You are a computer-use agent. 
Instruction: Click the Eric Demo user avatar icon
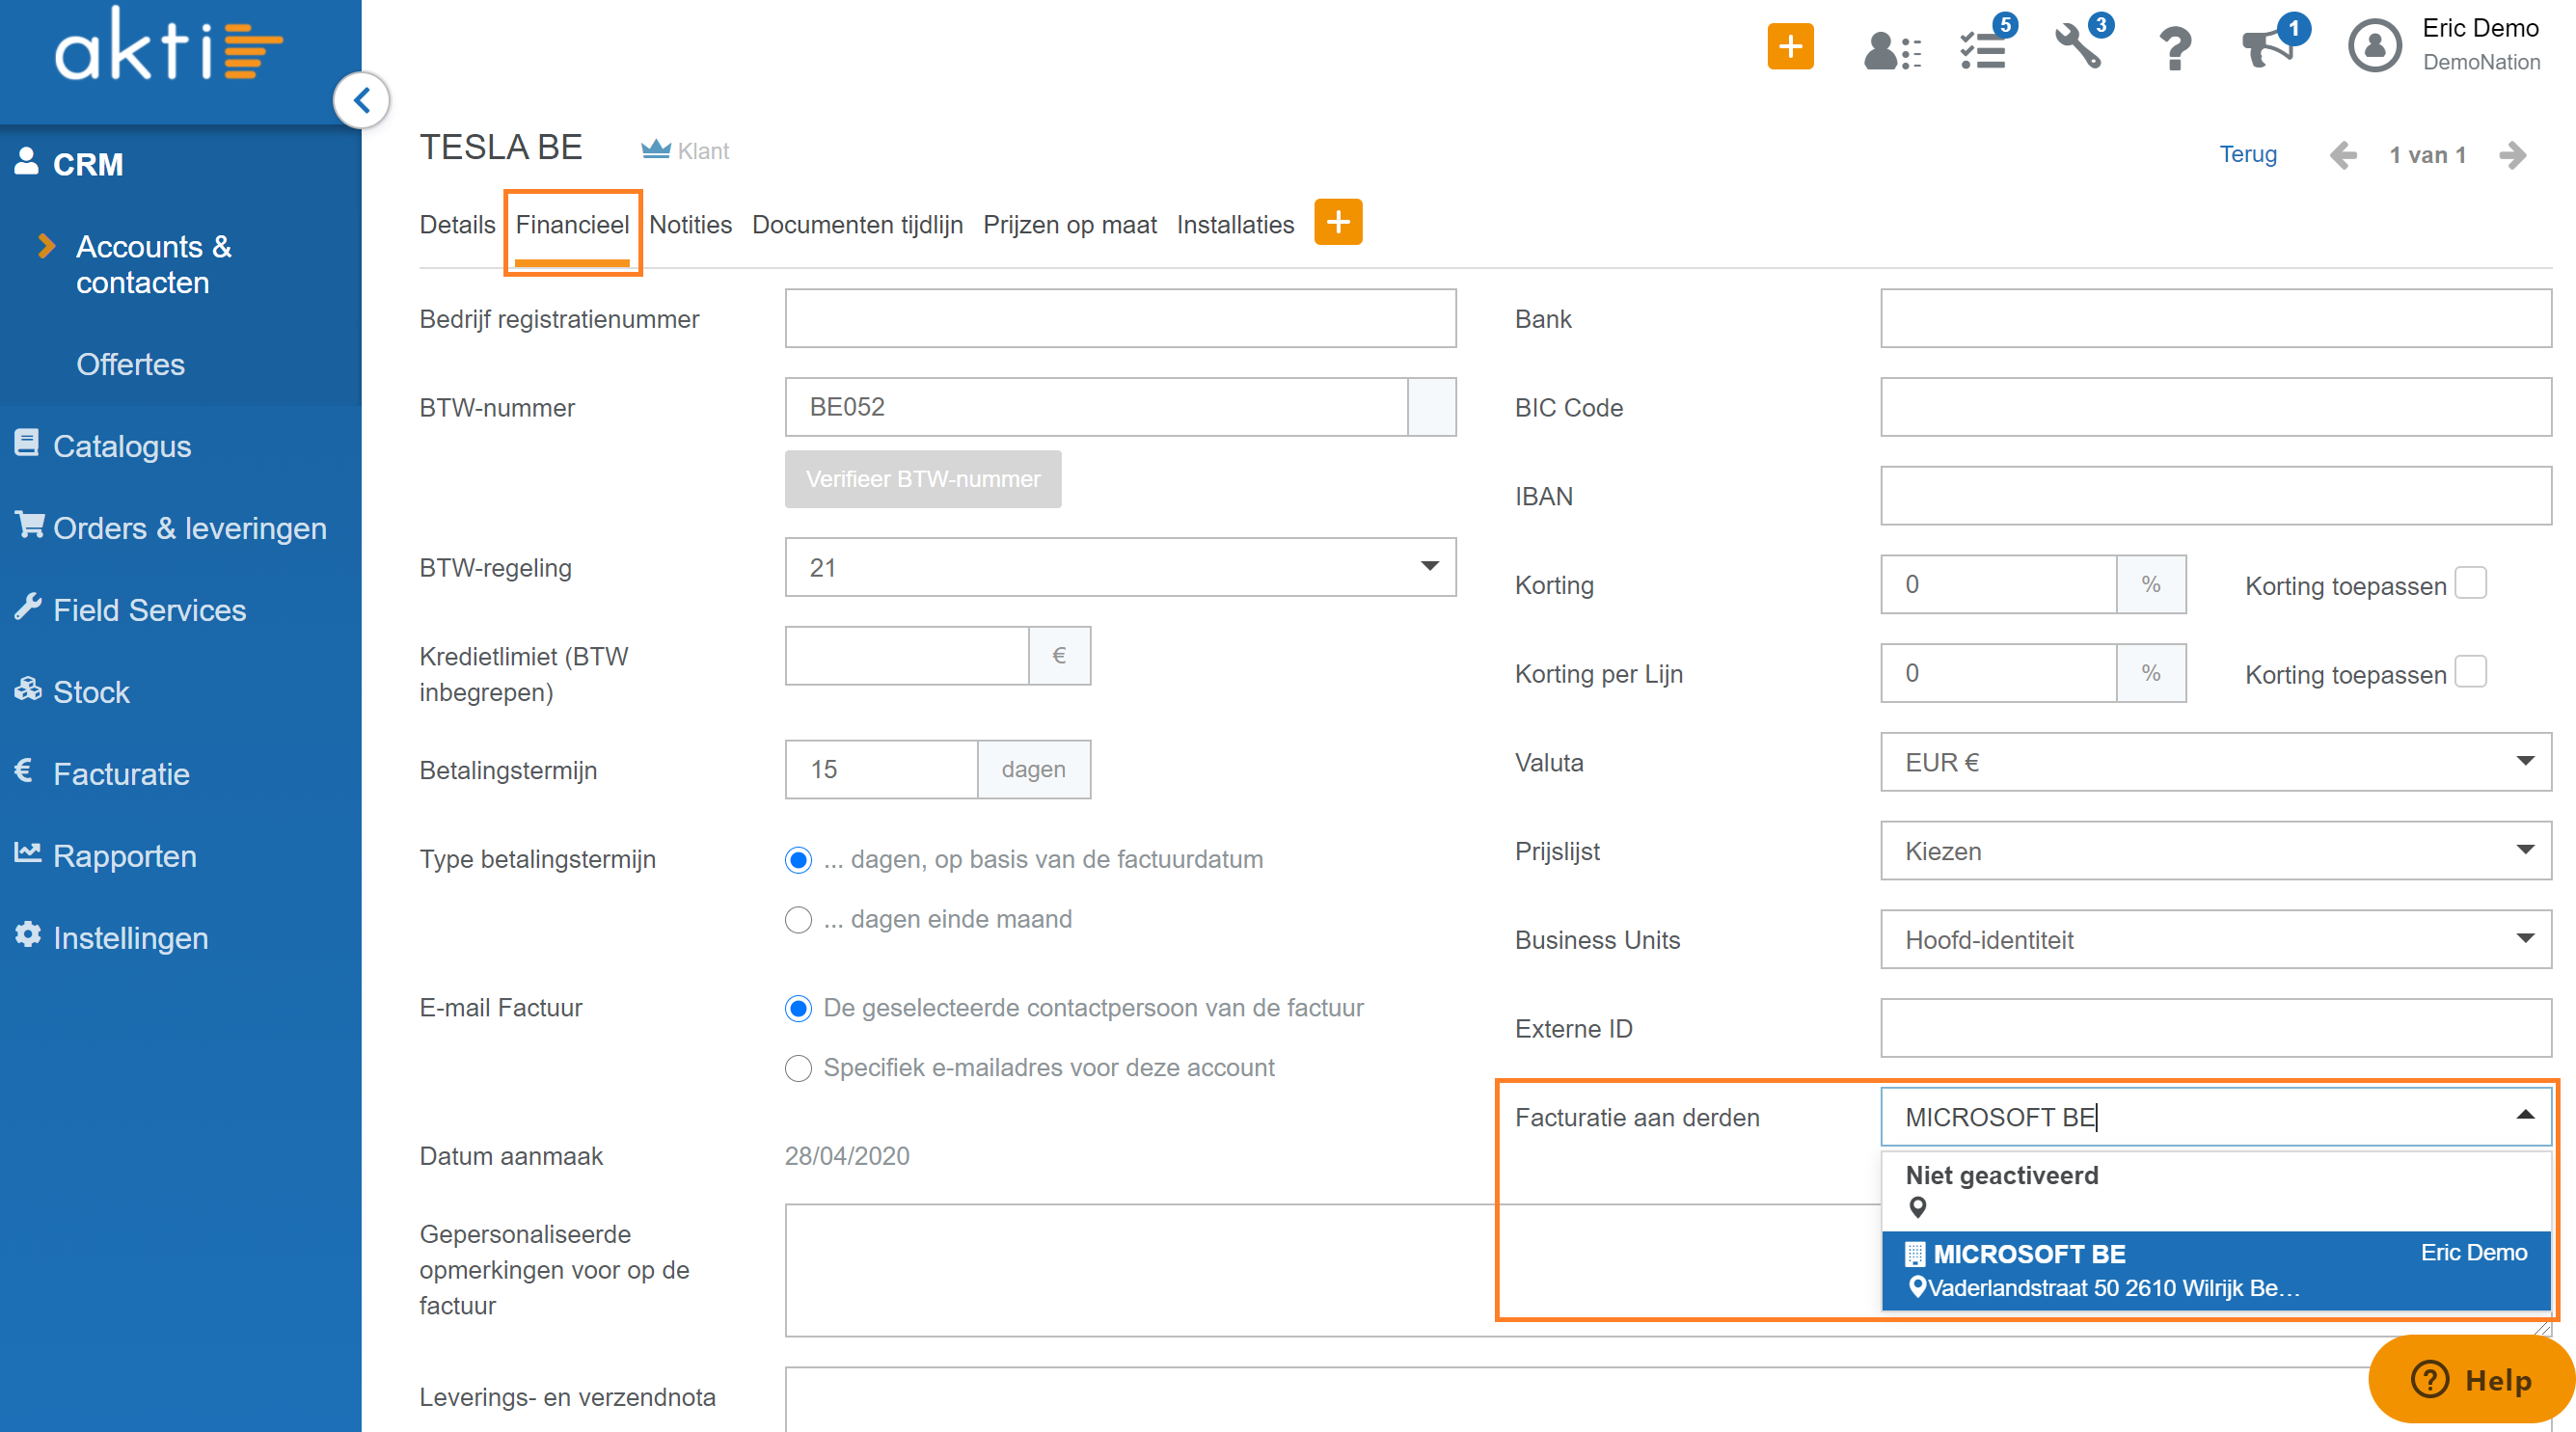pyautogui.click(x=2374, y=46)
